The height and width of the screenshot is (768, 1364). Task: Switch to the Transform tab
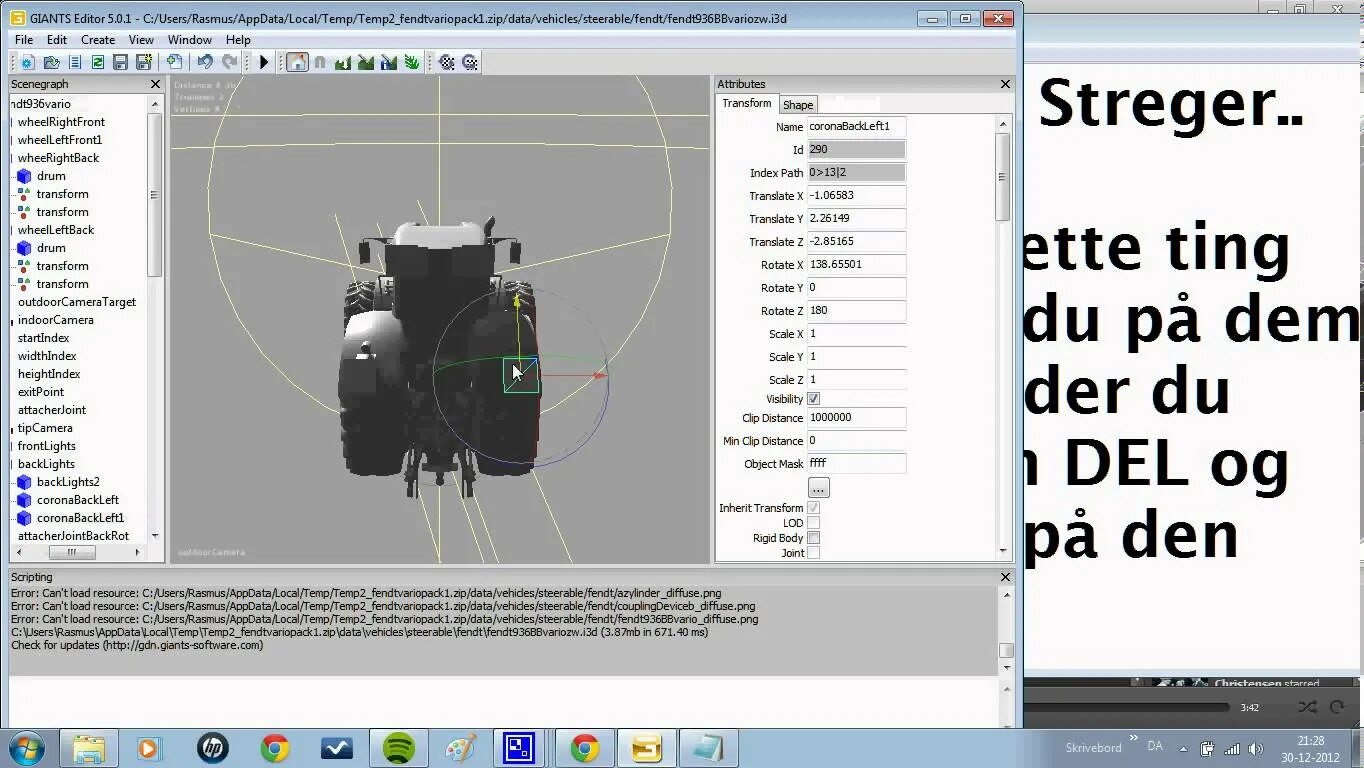(747, 104)
